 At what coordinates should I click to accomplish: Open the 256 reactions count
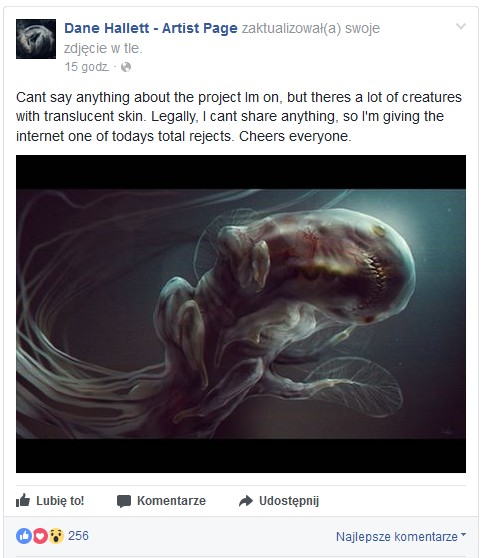(x=78, y=536)
